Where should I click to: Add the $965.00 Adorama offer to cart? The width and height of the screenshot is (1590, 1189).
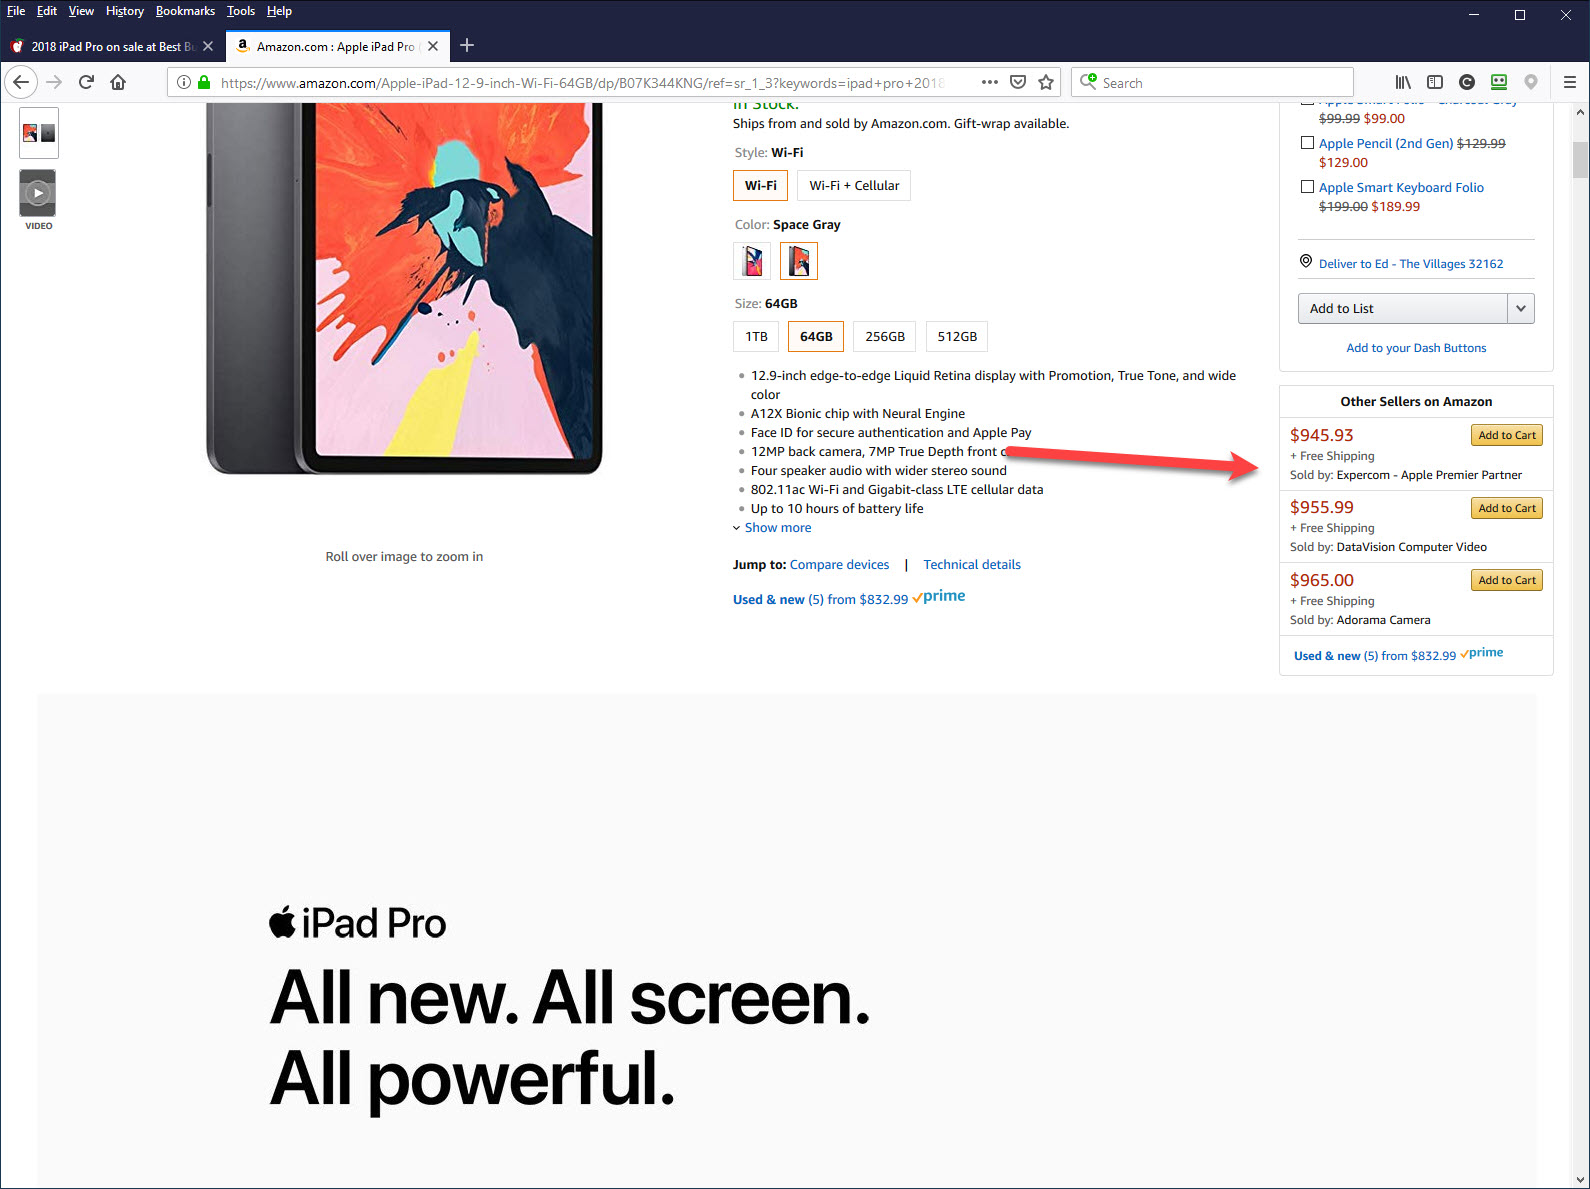coord(1507,580)
